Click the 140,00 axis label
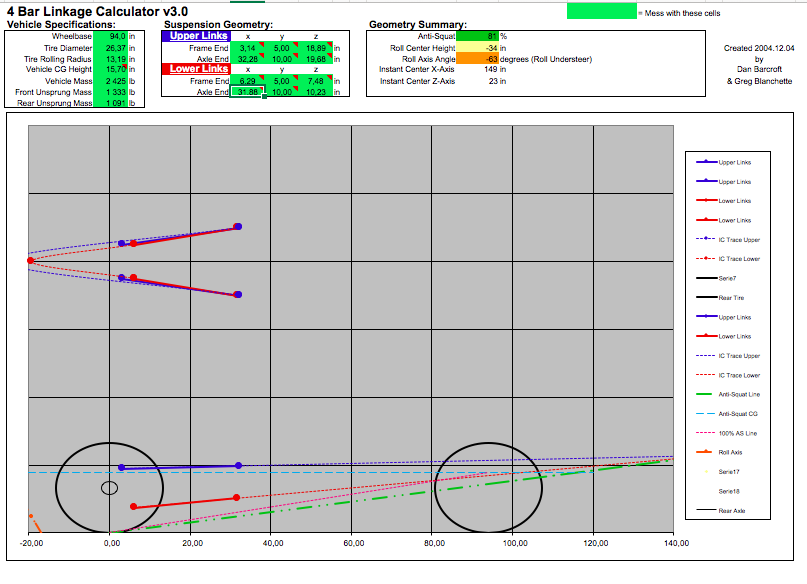This screenshot has width=807, height=584. (x=676, y=543)
